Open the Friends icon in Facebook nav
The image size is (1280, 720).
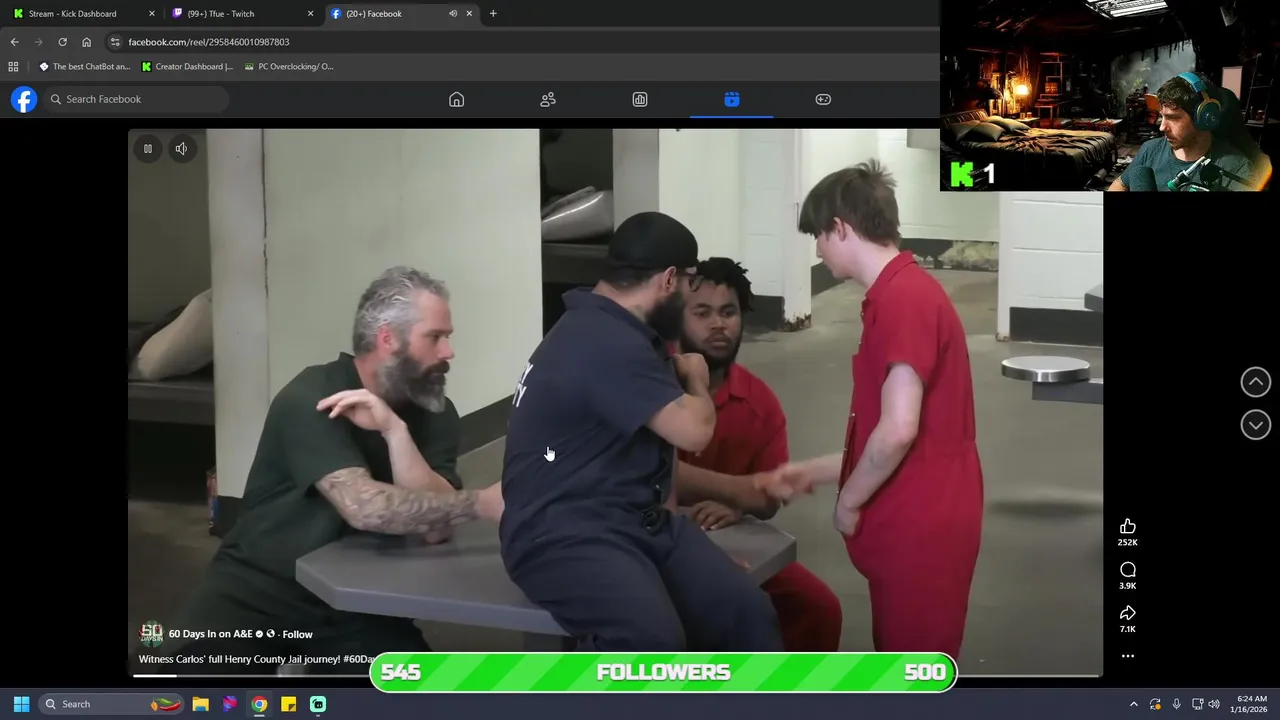pyautogui.click(x=548, y=99)
